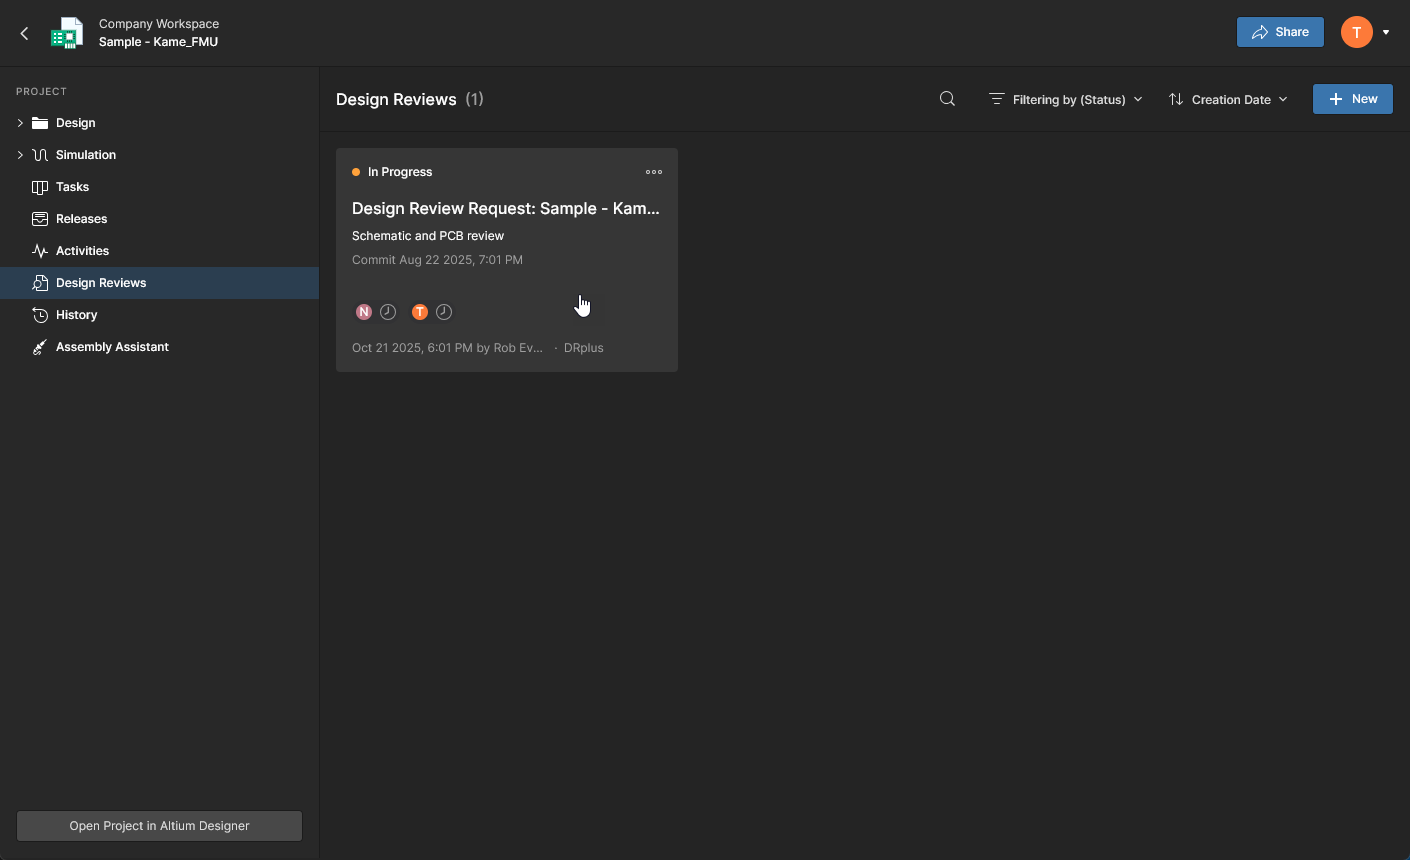Select Assembly Assistant in sidebar
The width and height of the screenshot is (1410, 860).
[x=112, y=347]
